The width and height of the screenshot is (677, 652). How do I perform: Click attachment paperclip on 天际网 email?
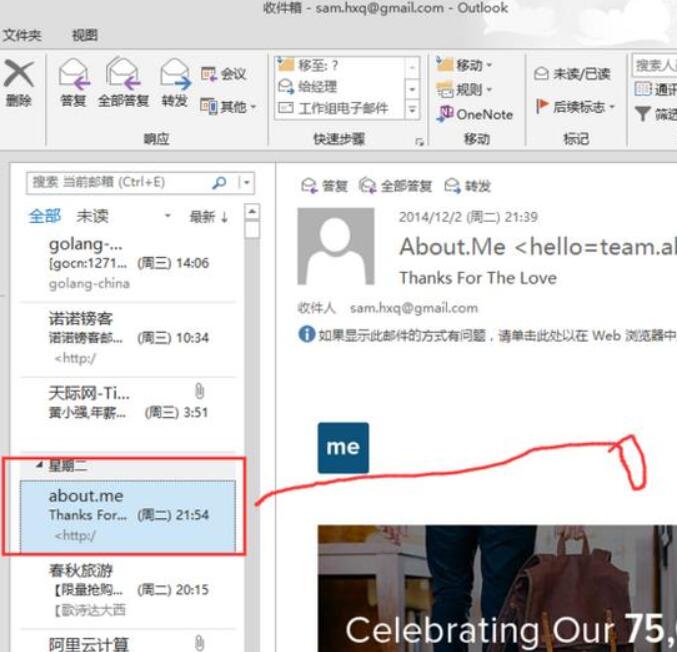tap(199, 391)
